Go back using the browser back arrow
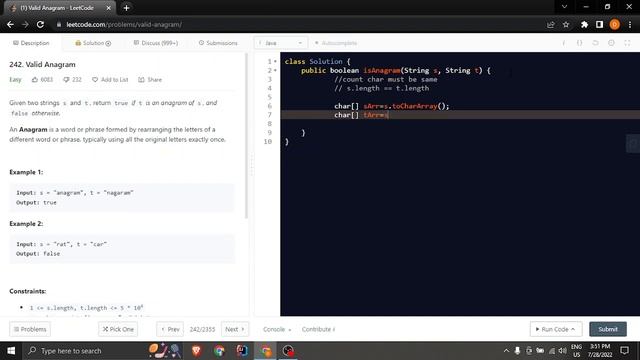The image size is (640, 360). [10, 24]
